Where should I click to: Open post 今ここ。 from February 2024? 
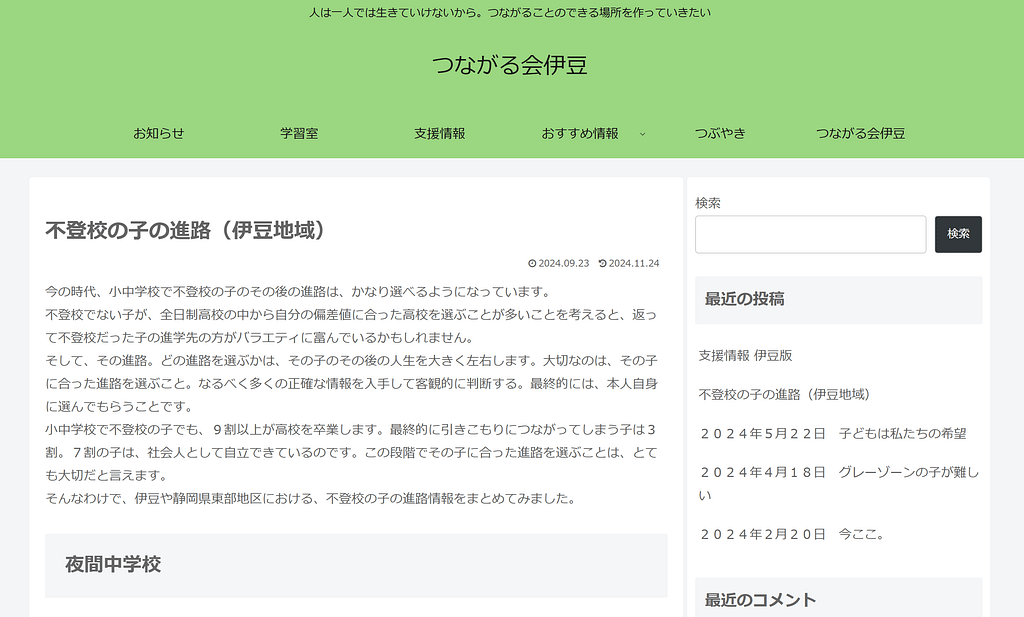click(791, 534)
